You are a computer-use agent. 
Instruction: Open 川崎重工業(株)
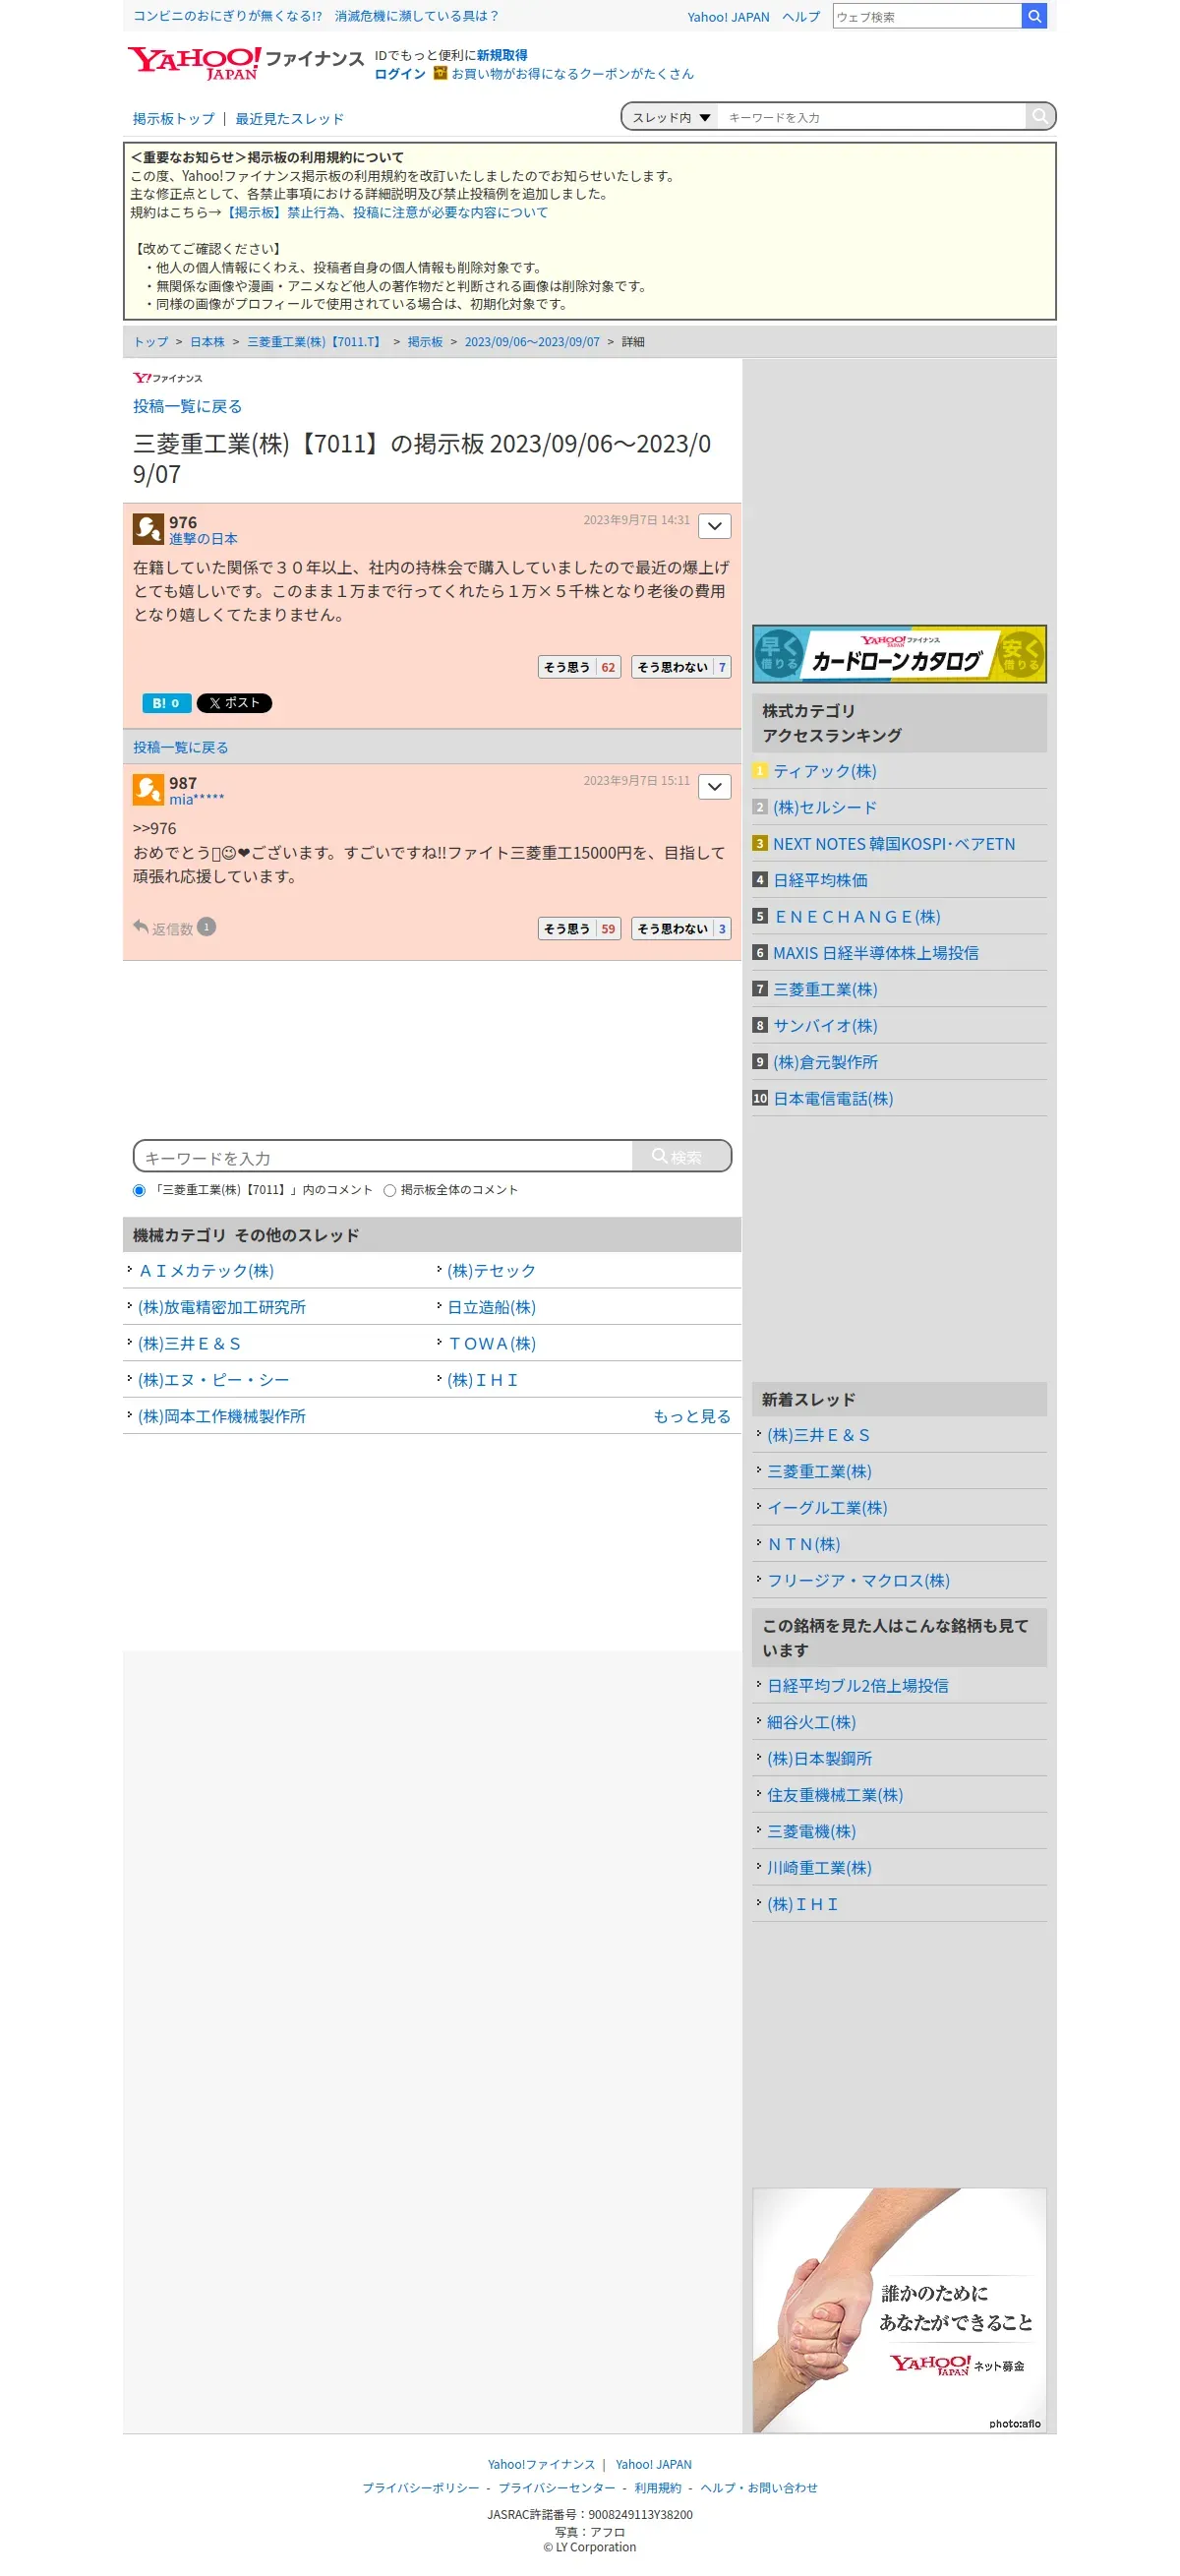819,1868
